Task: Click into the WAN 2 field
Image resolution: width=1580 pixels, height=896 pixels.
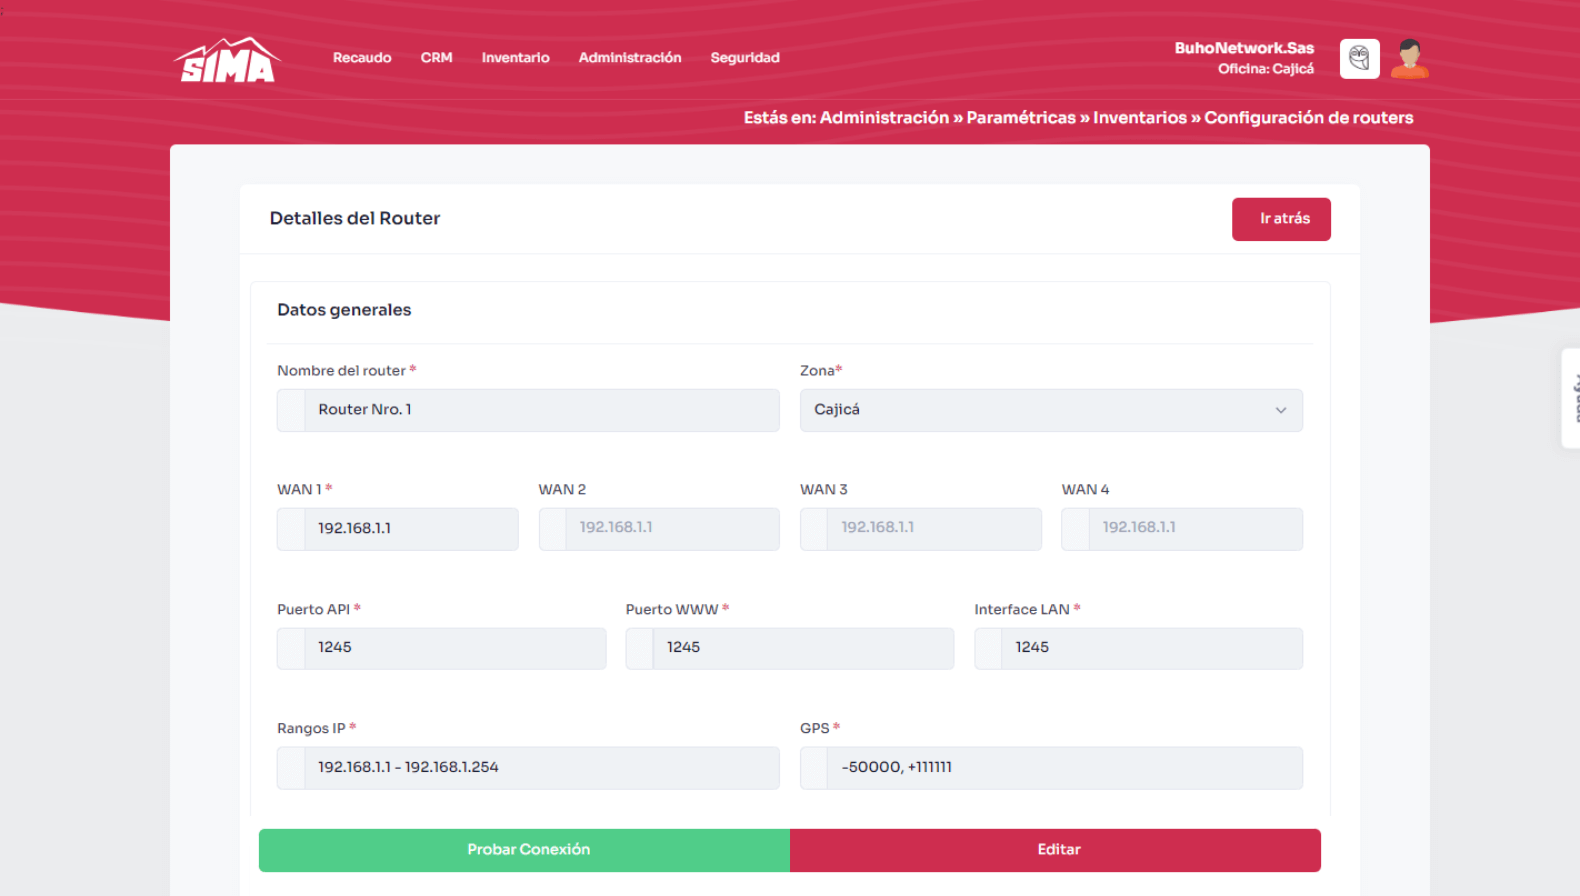Action: [x=670, y=529]
